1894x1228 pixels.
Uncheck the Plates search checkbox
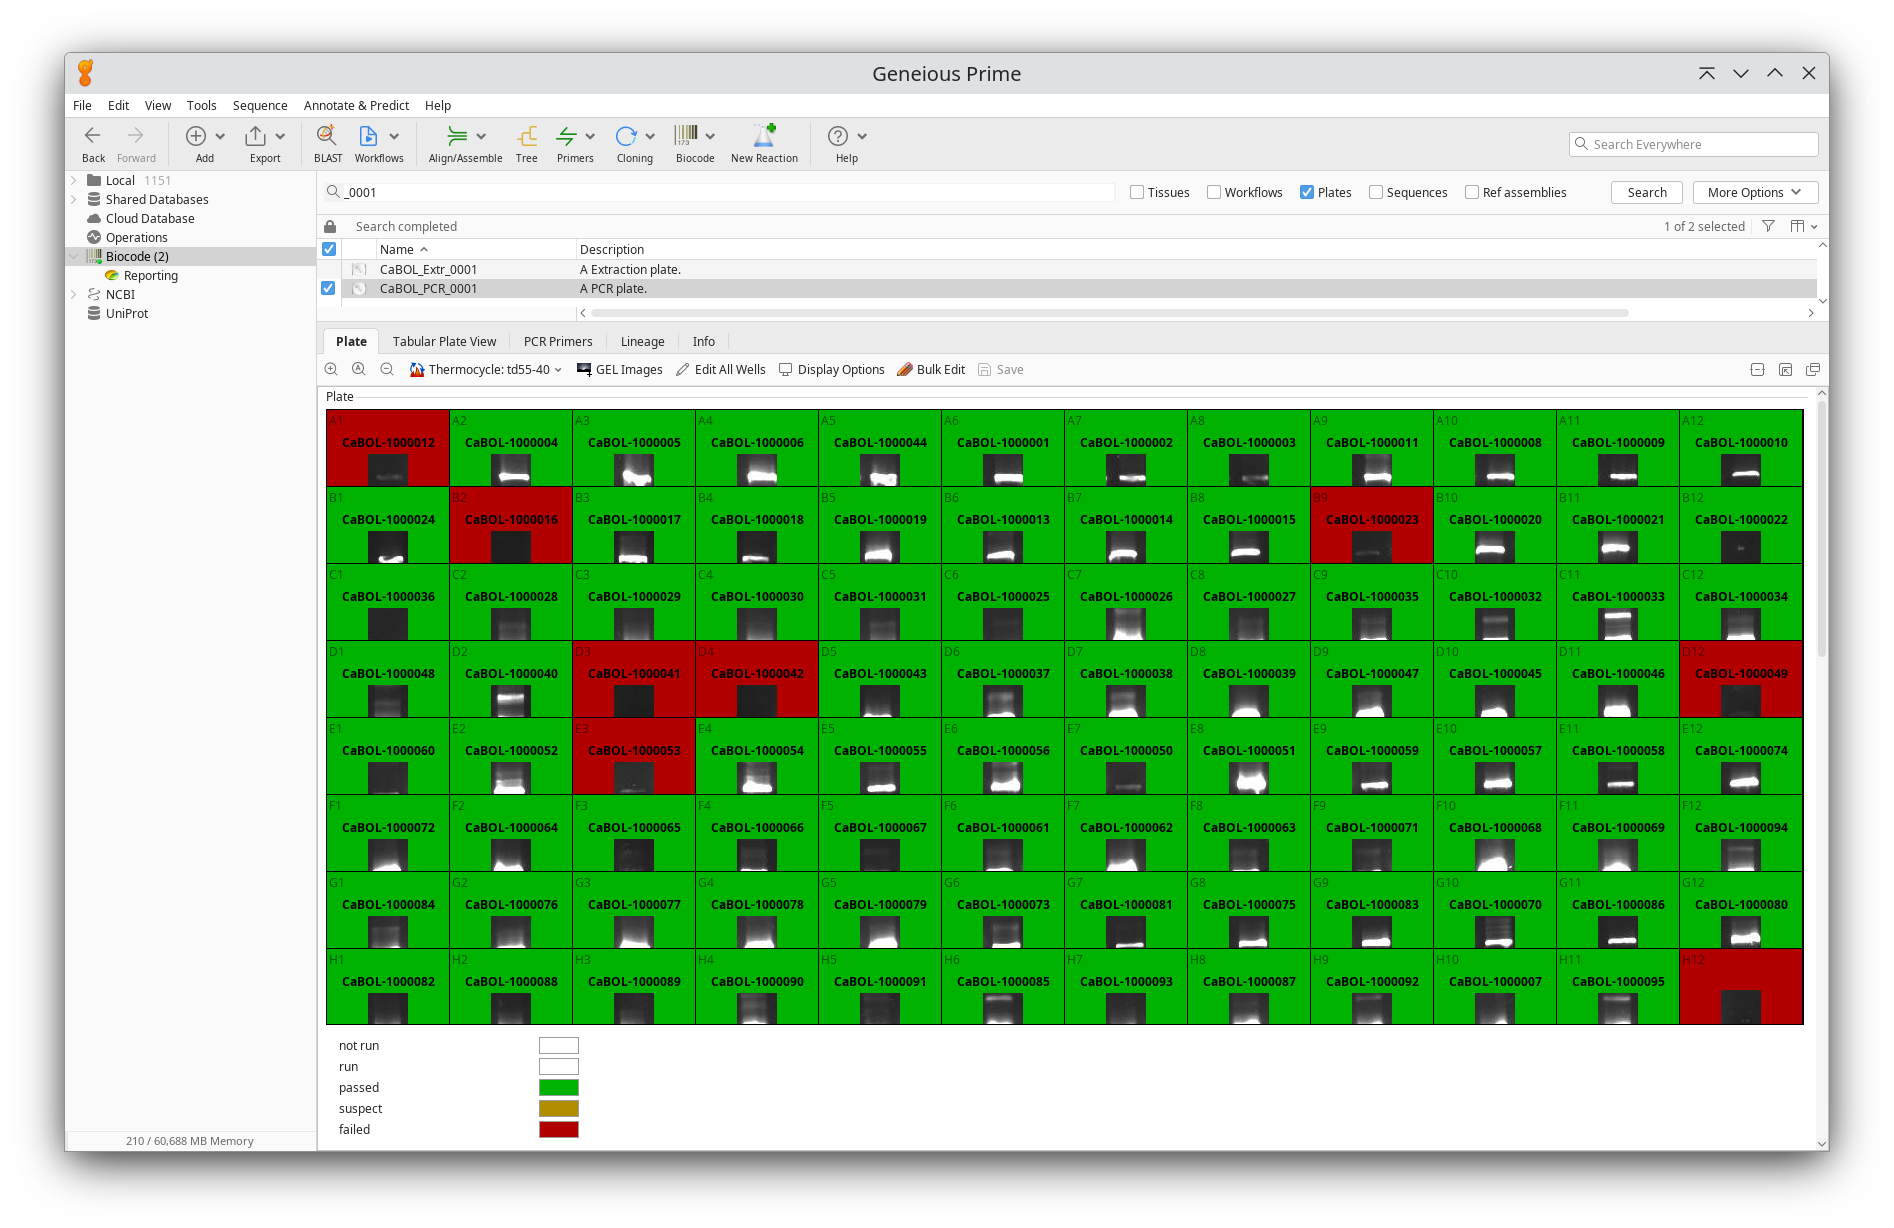coord(1307,193)
